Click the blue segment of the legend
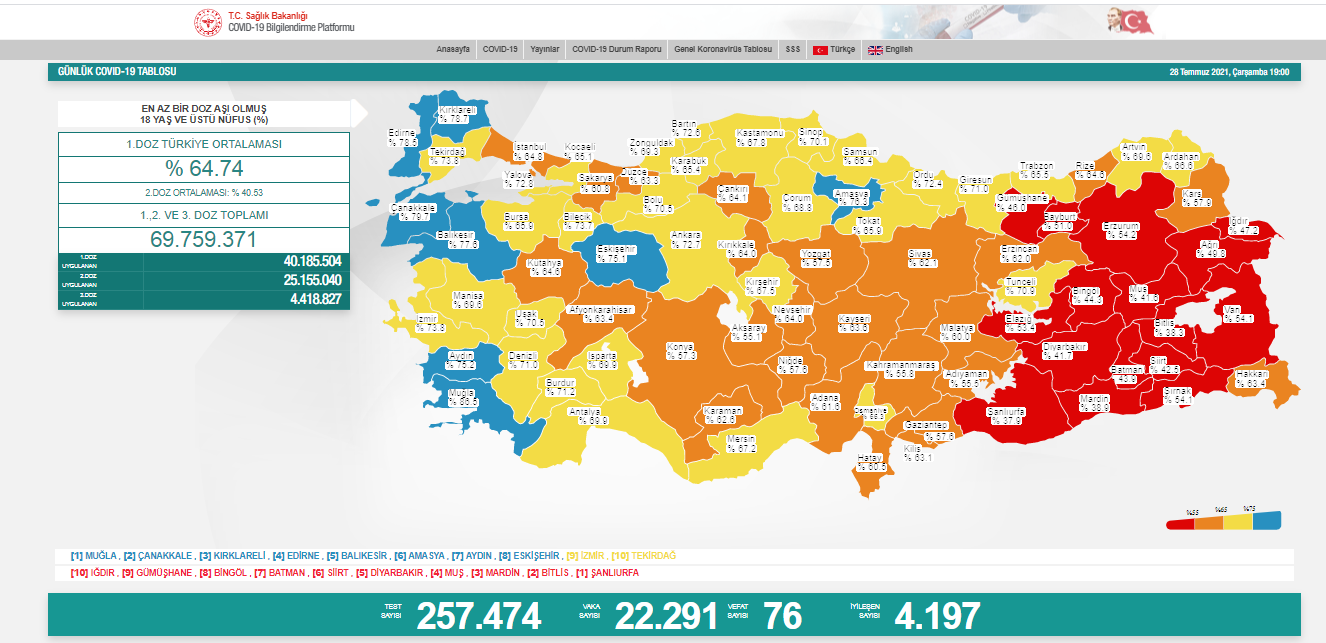The image size is (1326, 643). [x=1267, y=520]
